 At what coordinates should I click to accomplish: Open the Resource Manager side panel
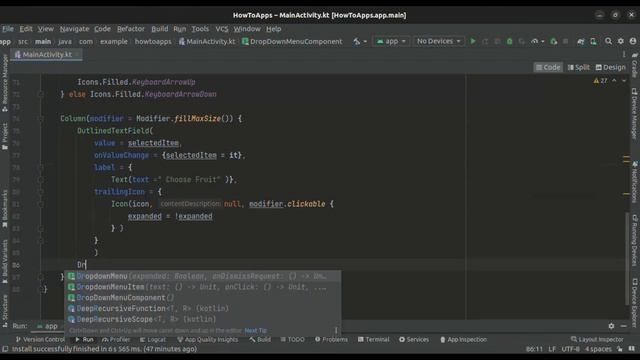click(5, 83)
